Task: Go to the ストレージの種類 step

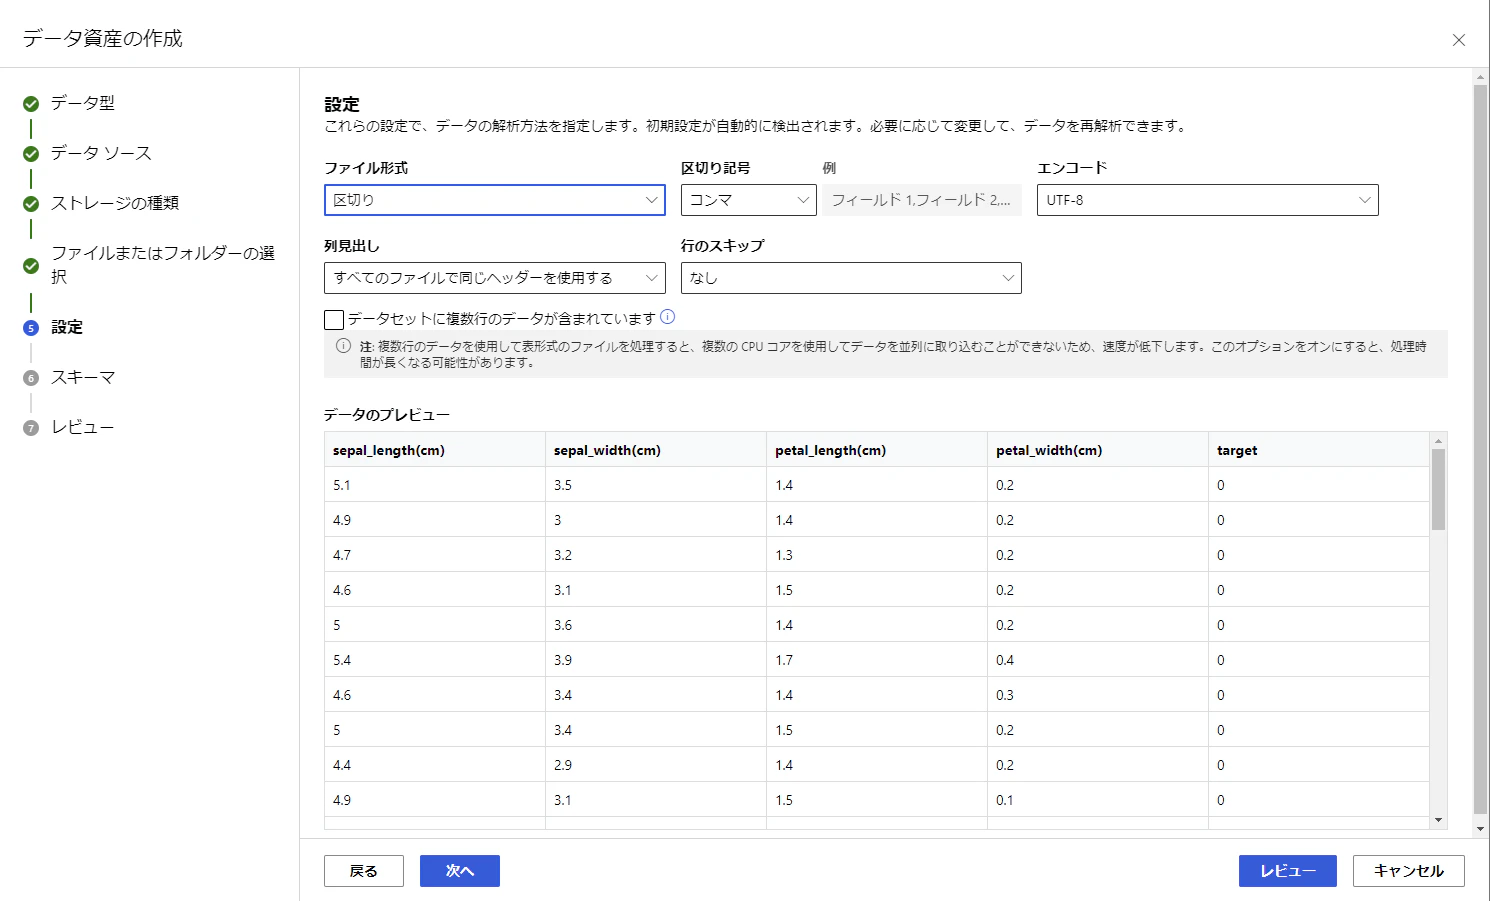Action: (x=115, y=203)
